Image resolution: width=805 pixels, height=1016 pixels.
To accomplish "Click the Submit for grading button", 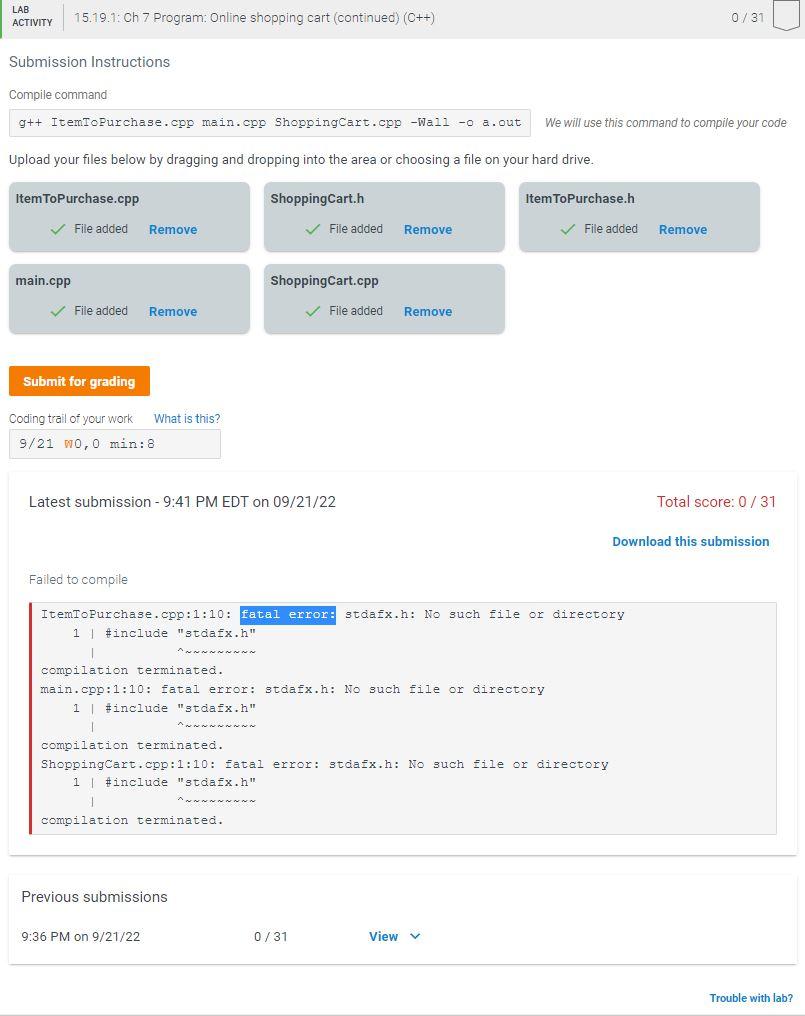I will pyautogui.click(x=79, y=381).
